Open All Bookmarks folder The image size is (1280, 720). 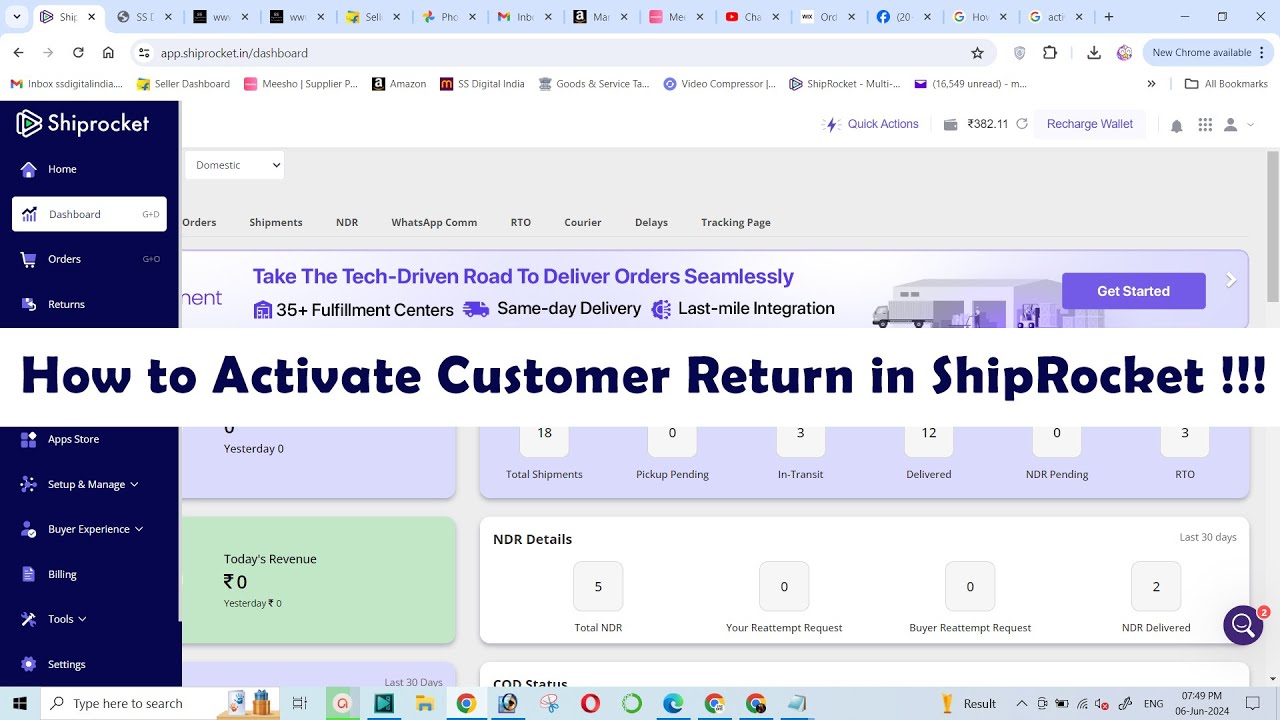1226,84
